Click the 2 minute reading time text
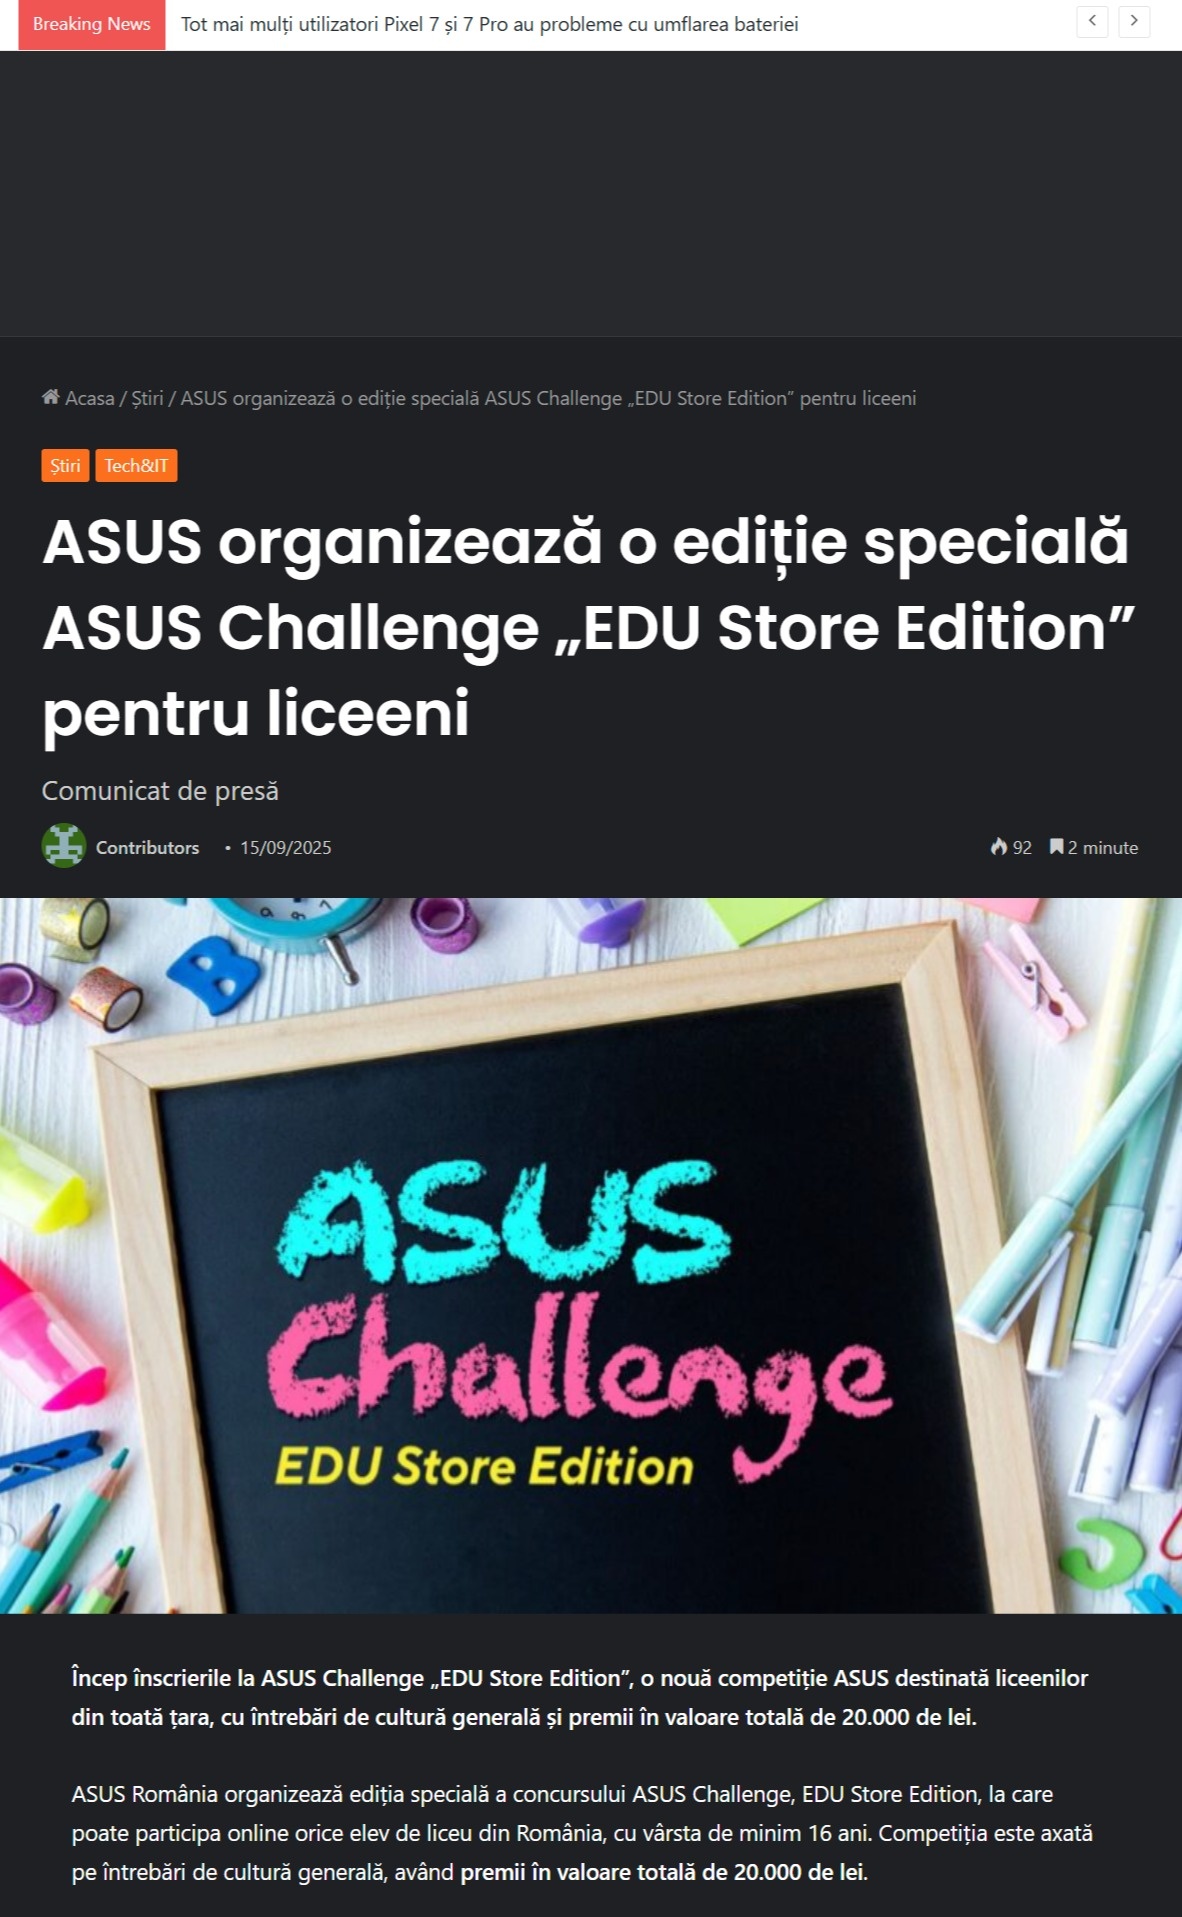 click(x=1103, y=847)
